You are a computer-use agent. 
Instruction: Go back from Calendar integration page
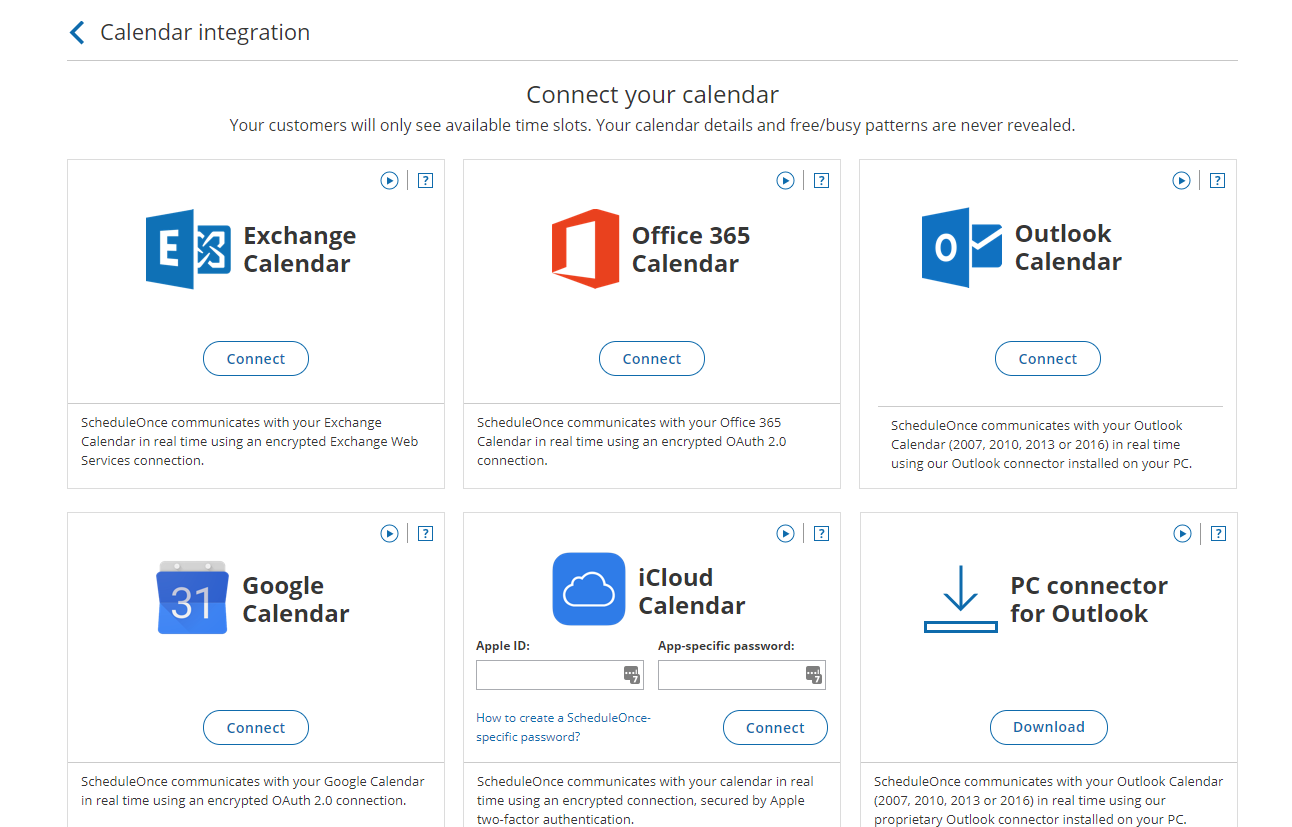click(77, 33)
